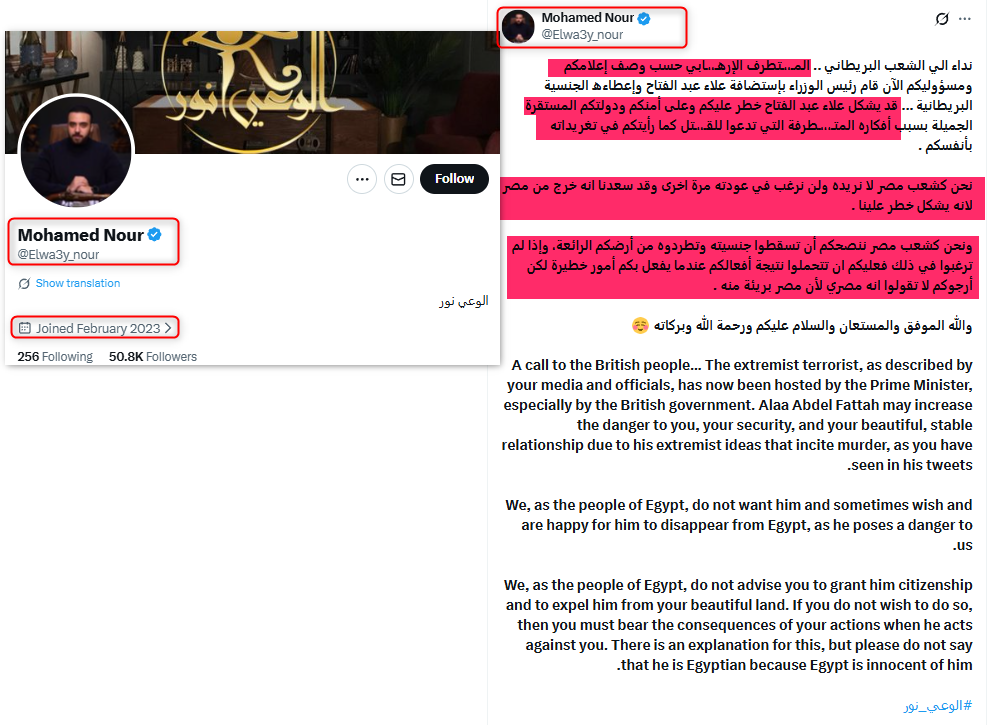Click the @Elwa3y_nour handle in tweet header
The width and height of the screenshot is (995, 725).
coord(582,35)
